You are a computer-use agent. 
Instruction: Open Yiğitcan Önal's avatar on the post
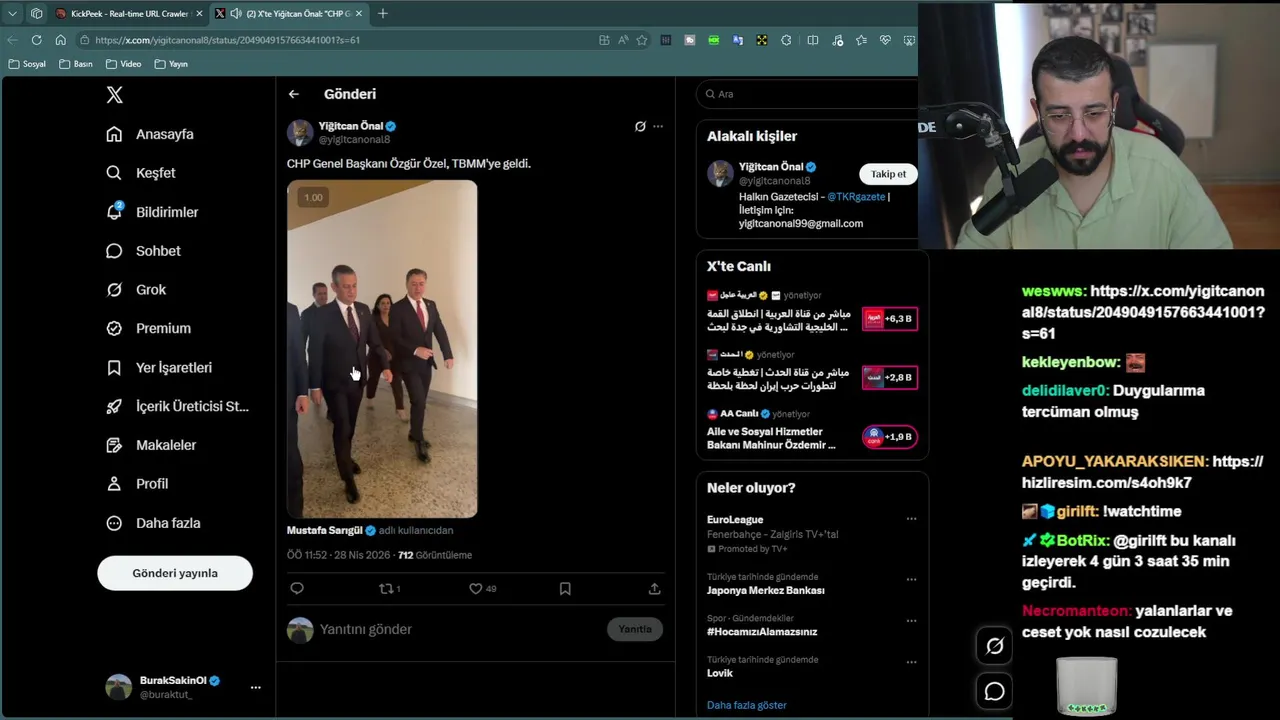click(x=300, y=132)
